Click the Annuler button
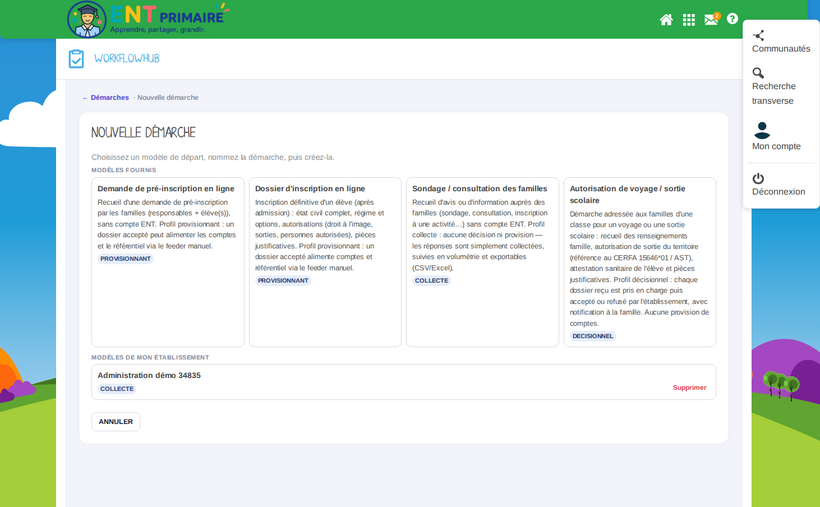This screenshot has width=820, height=507. pos(116,422)
